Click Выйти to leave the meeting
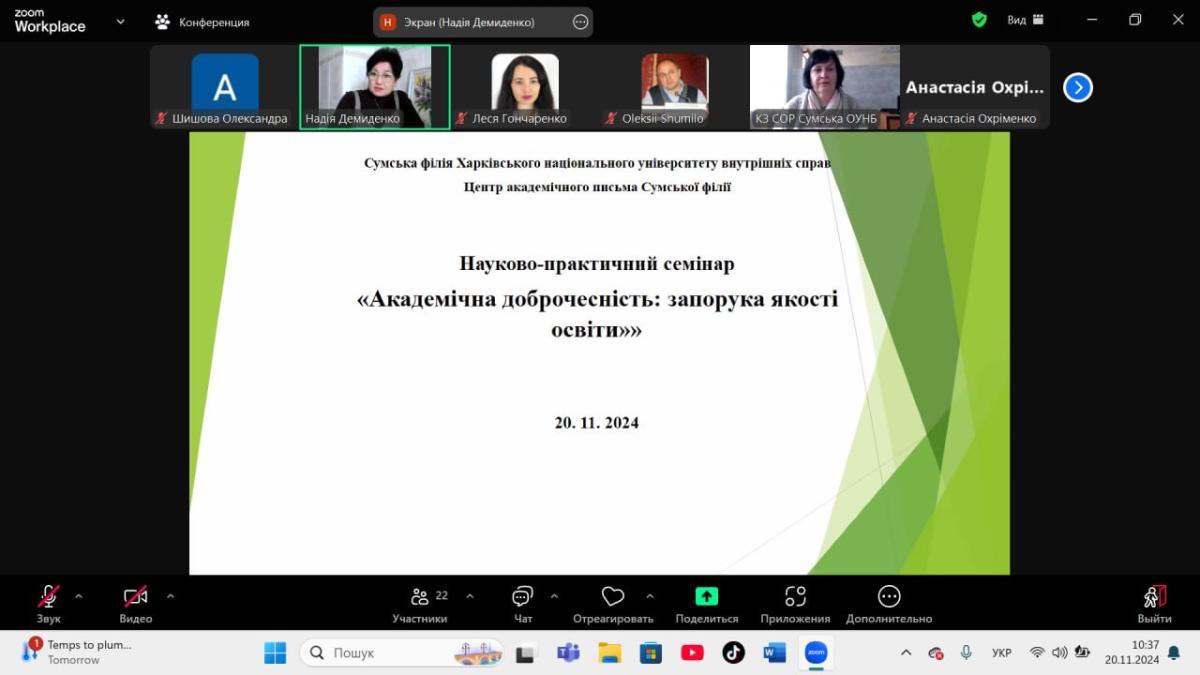1200x675 pixels. (1154, 604)
